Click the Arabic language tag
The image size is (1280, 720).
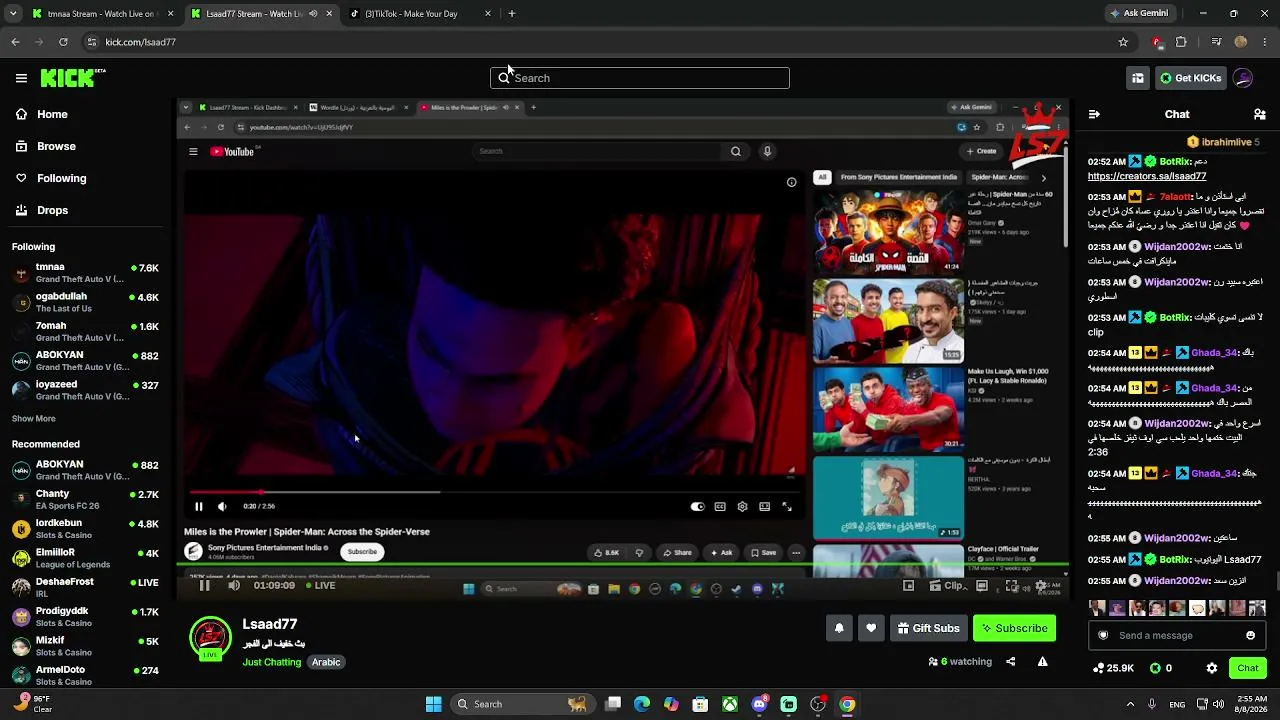(x=326, y=662)
